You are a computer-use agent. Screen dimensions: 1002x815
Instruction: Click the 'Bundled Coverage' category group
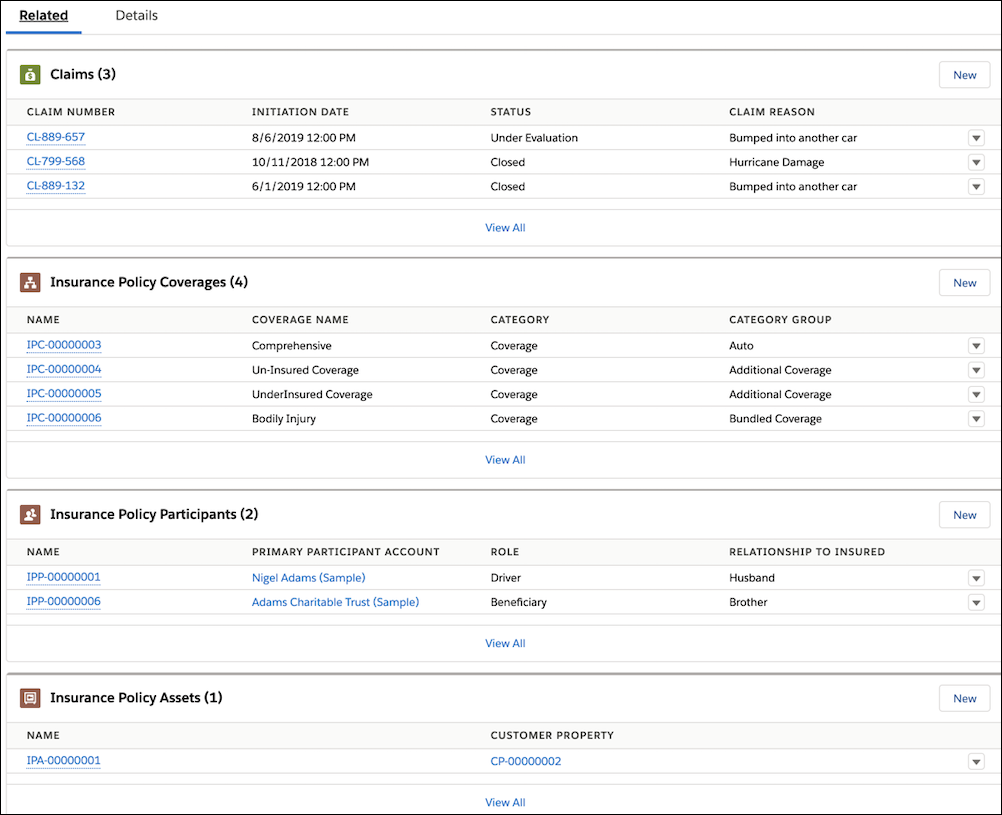tap(775, 419)
